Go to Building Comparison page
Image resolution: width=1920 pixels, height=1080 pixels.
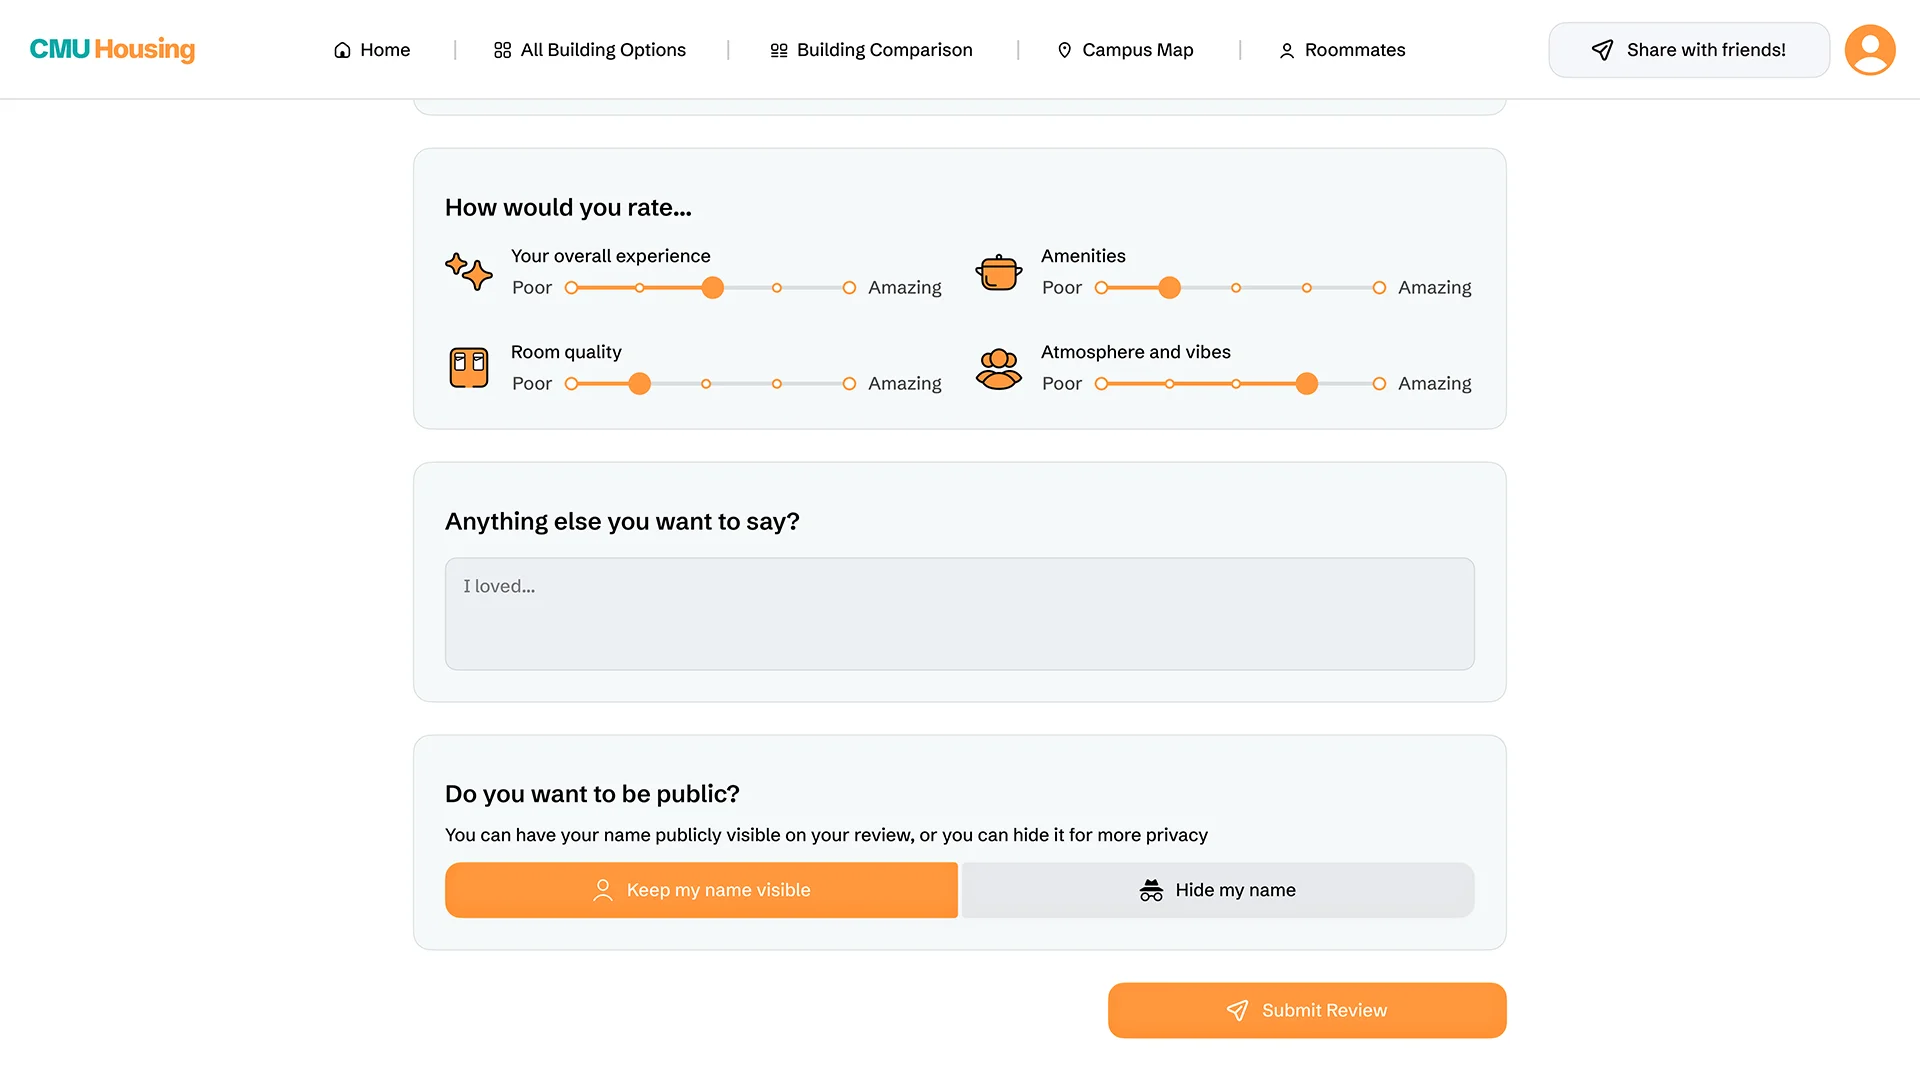pos(871,50)
